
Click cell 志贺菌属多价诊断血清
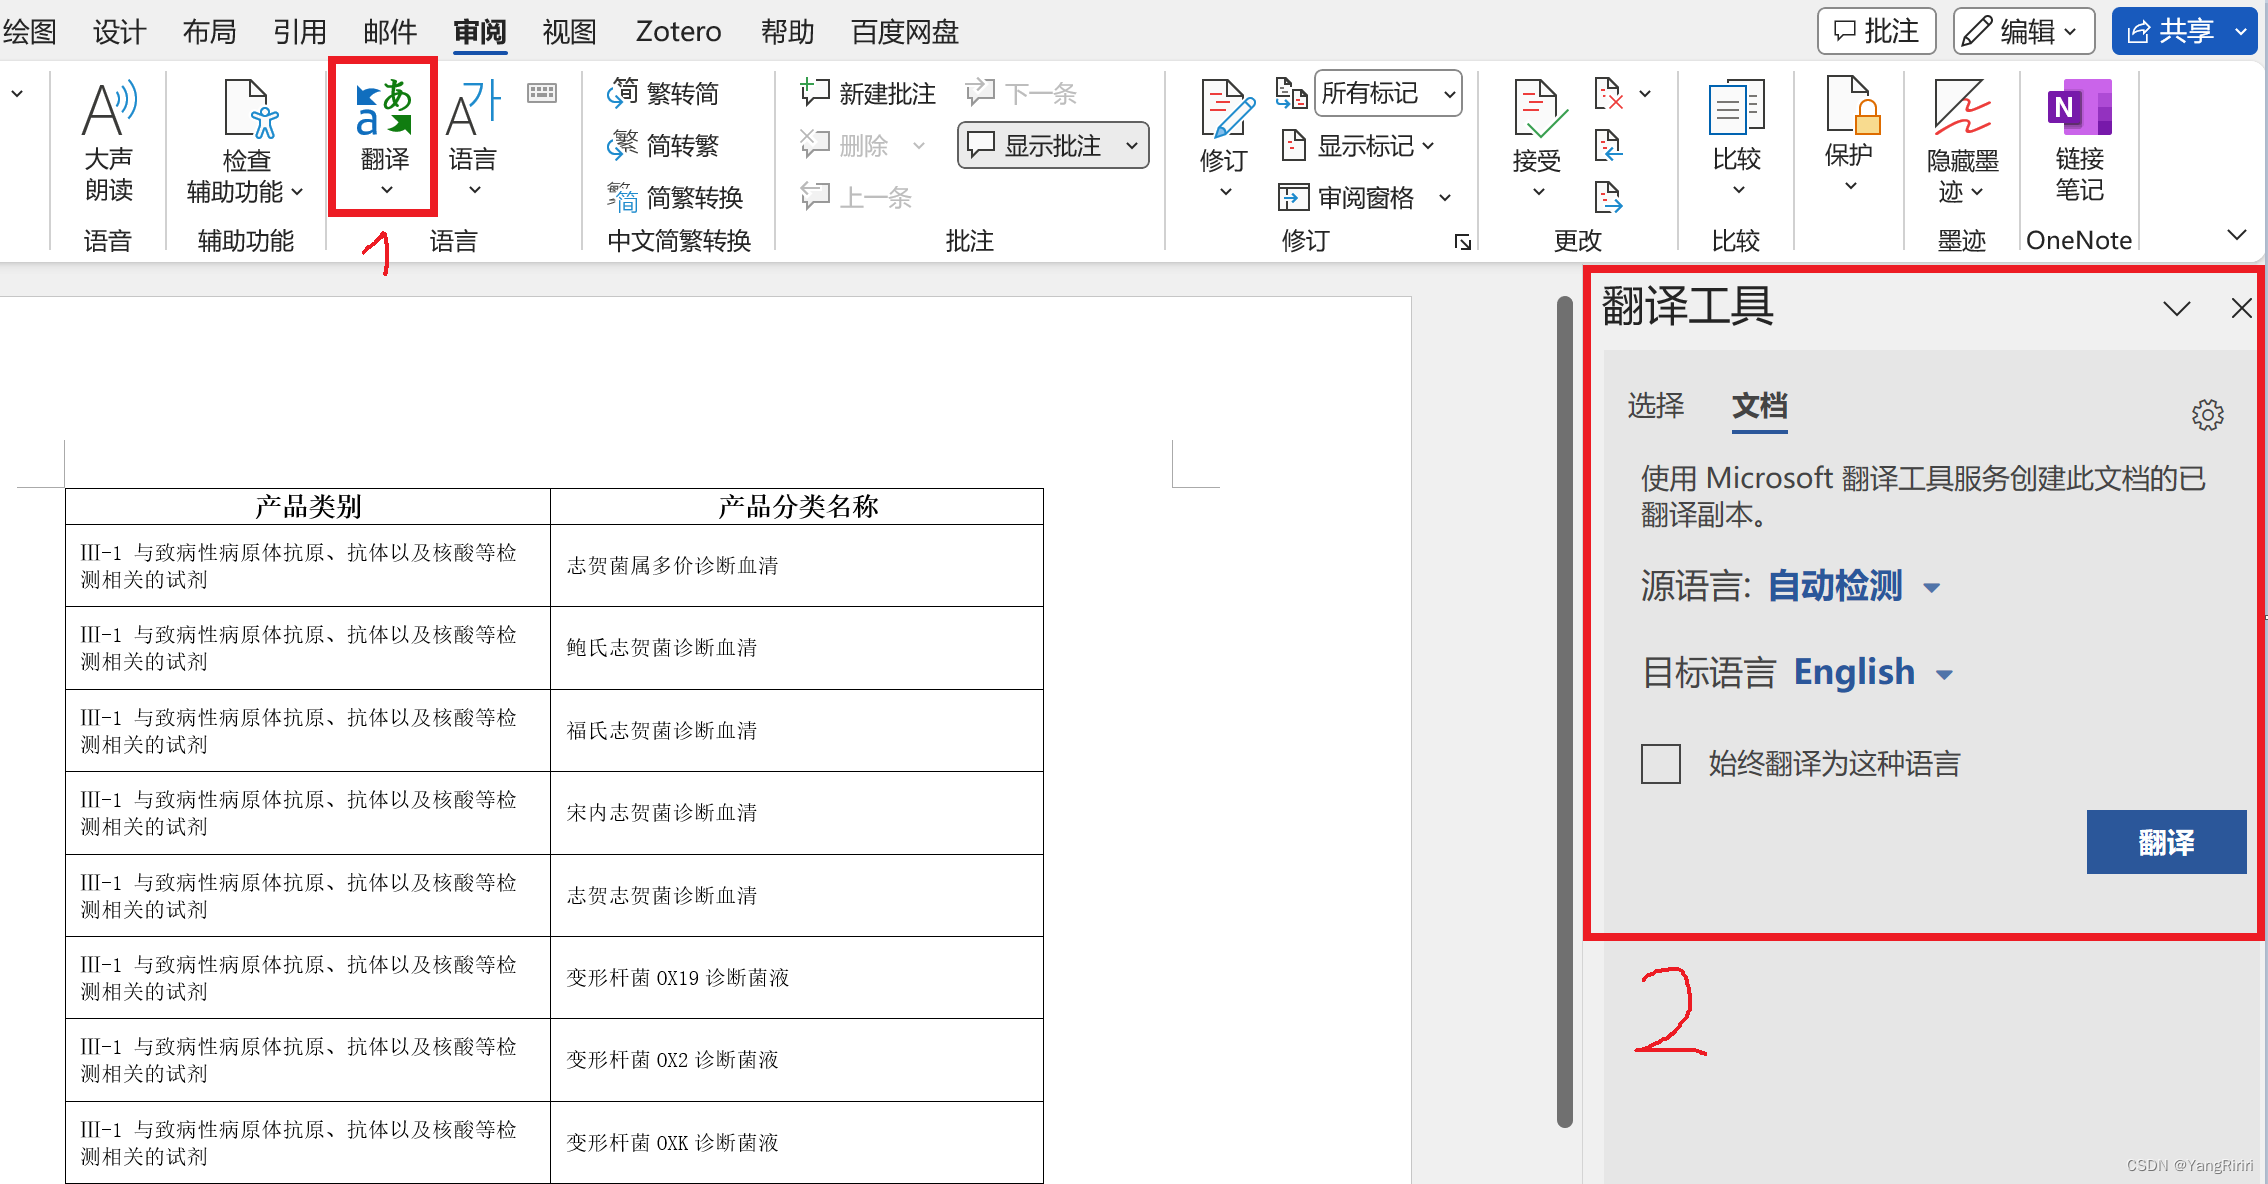coord(797,566)
